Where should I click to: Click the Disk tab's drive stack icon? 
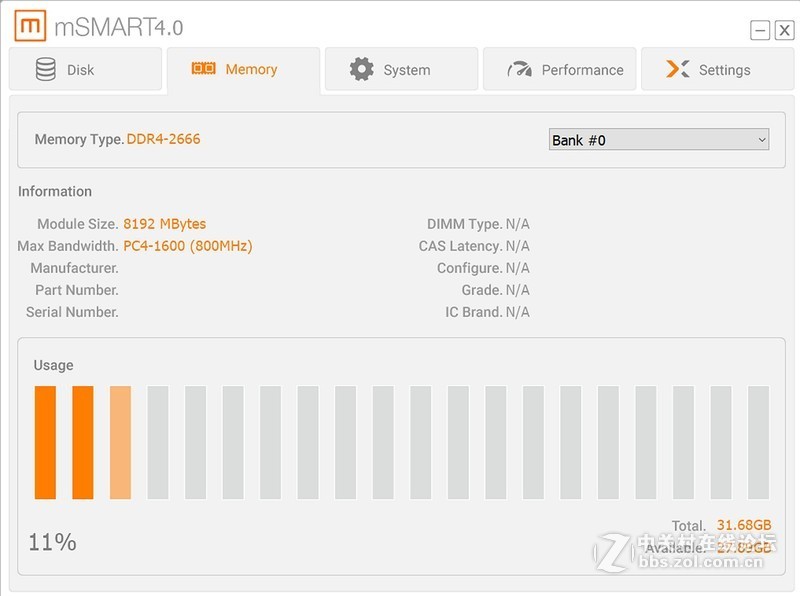pos(46,70)
